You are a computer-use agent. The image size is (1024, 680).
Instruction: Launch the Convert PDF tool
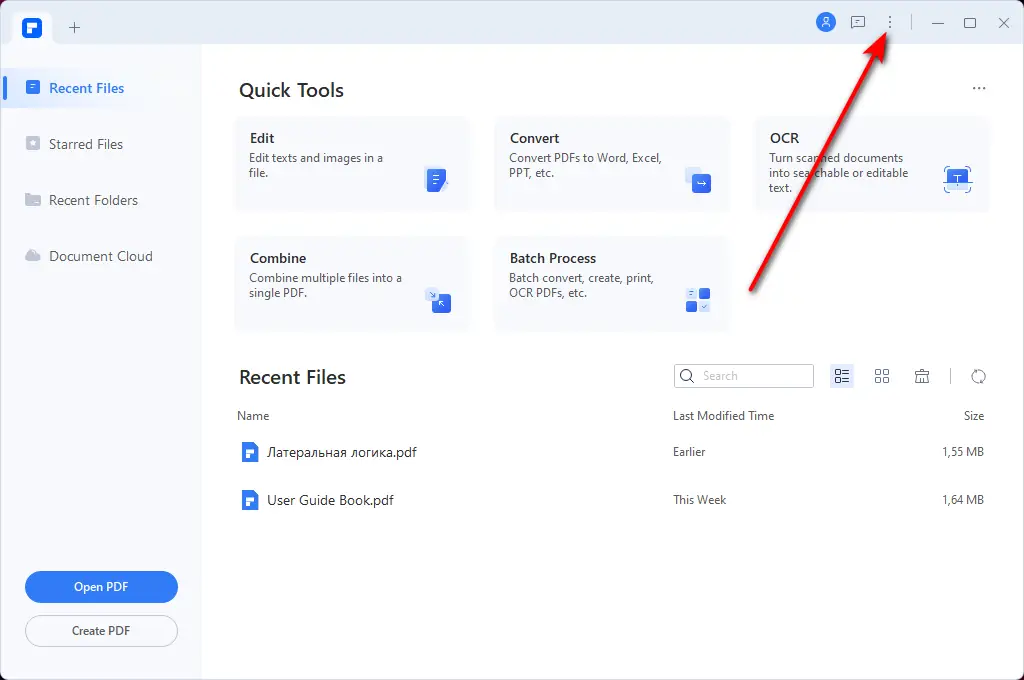point(611,164)
